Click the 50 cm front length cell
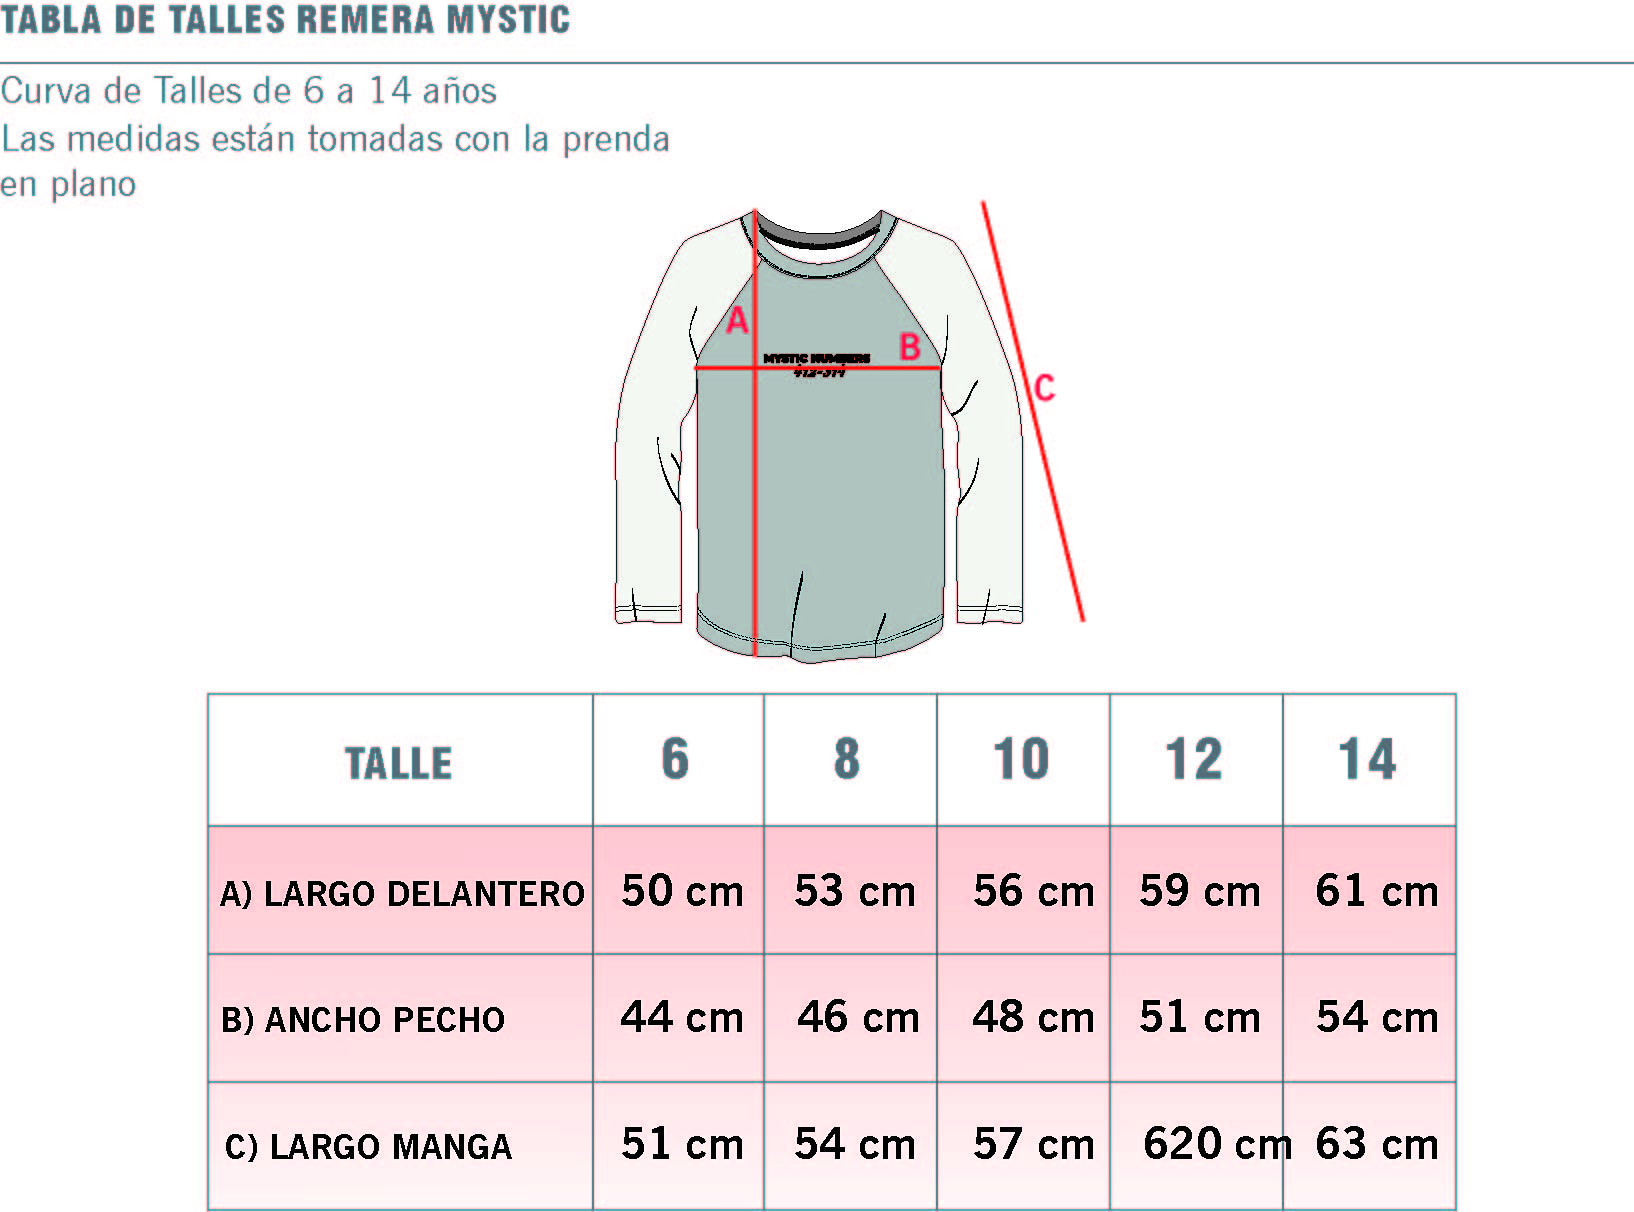The image size is (1634, 1212). (682, 891)
